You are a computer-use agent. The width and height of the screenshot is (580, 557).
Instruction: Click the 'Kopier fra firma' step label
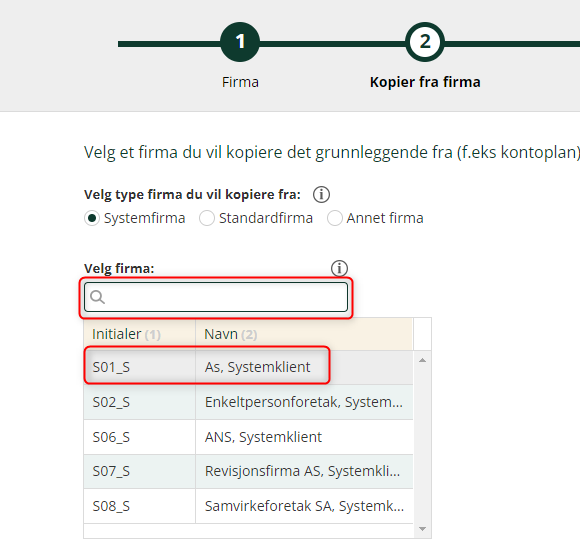425,82
